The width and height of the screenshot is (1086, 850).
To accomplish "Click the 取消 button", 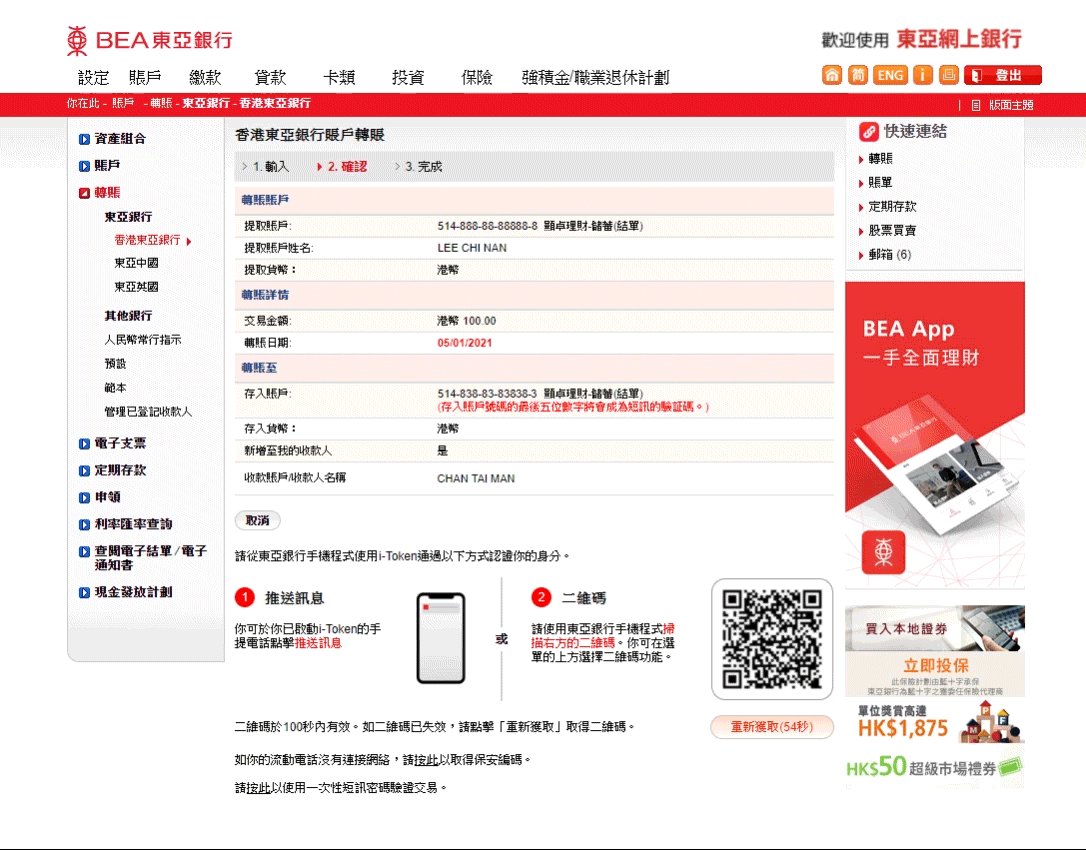I will pyautogui.click(x=258, y=520).
